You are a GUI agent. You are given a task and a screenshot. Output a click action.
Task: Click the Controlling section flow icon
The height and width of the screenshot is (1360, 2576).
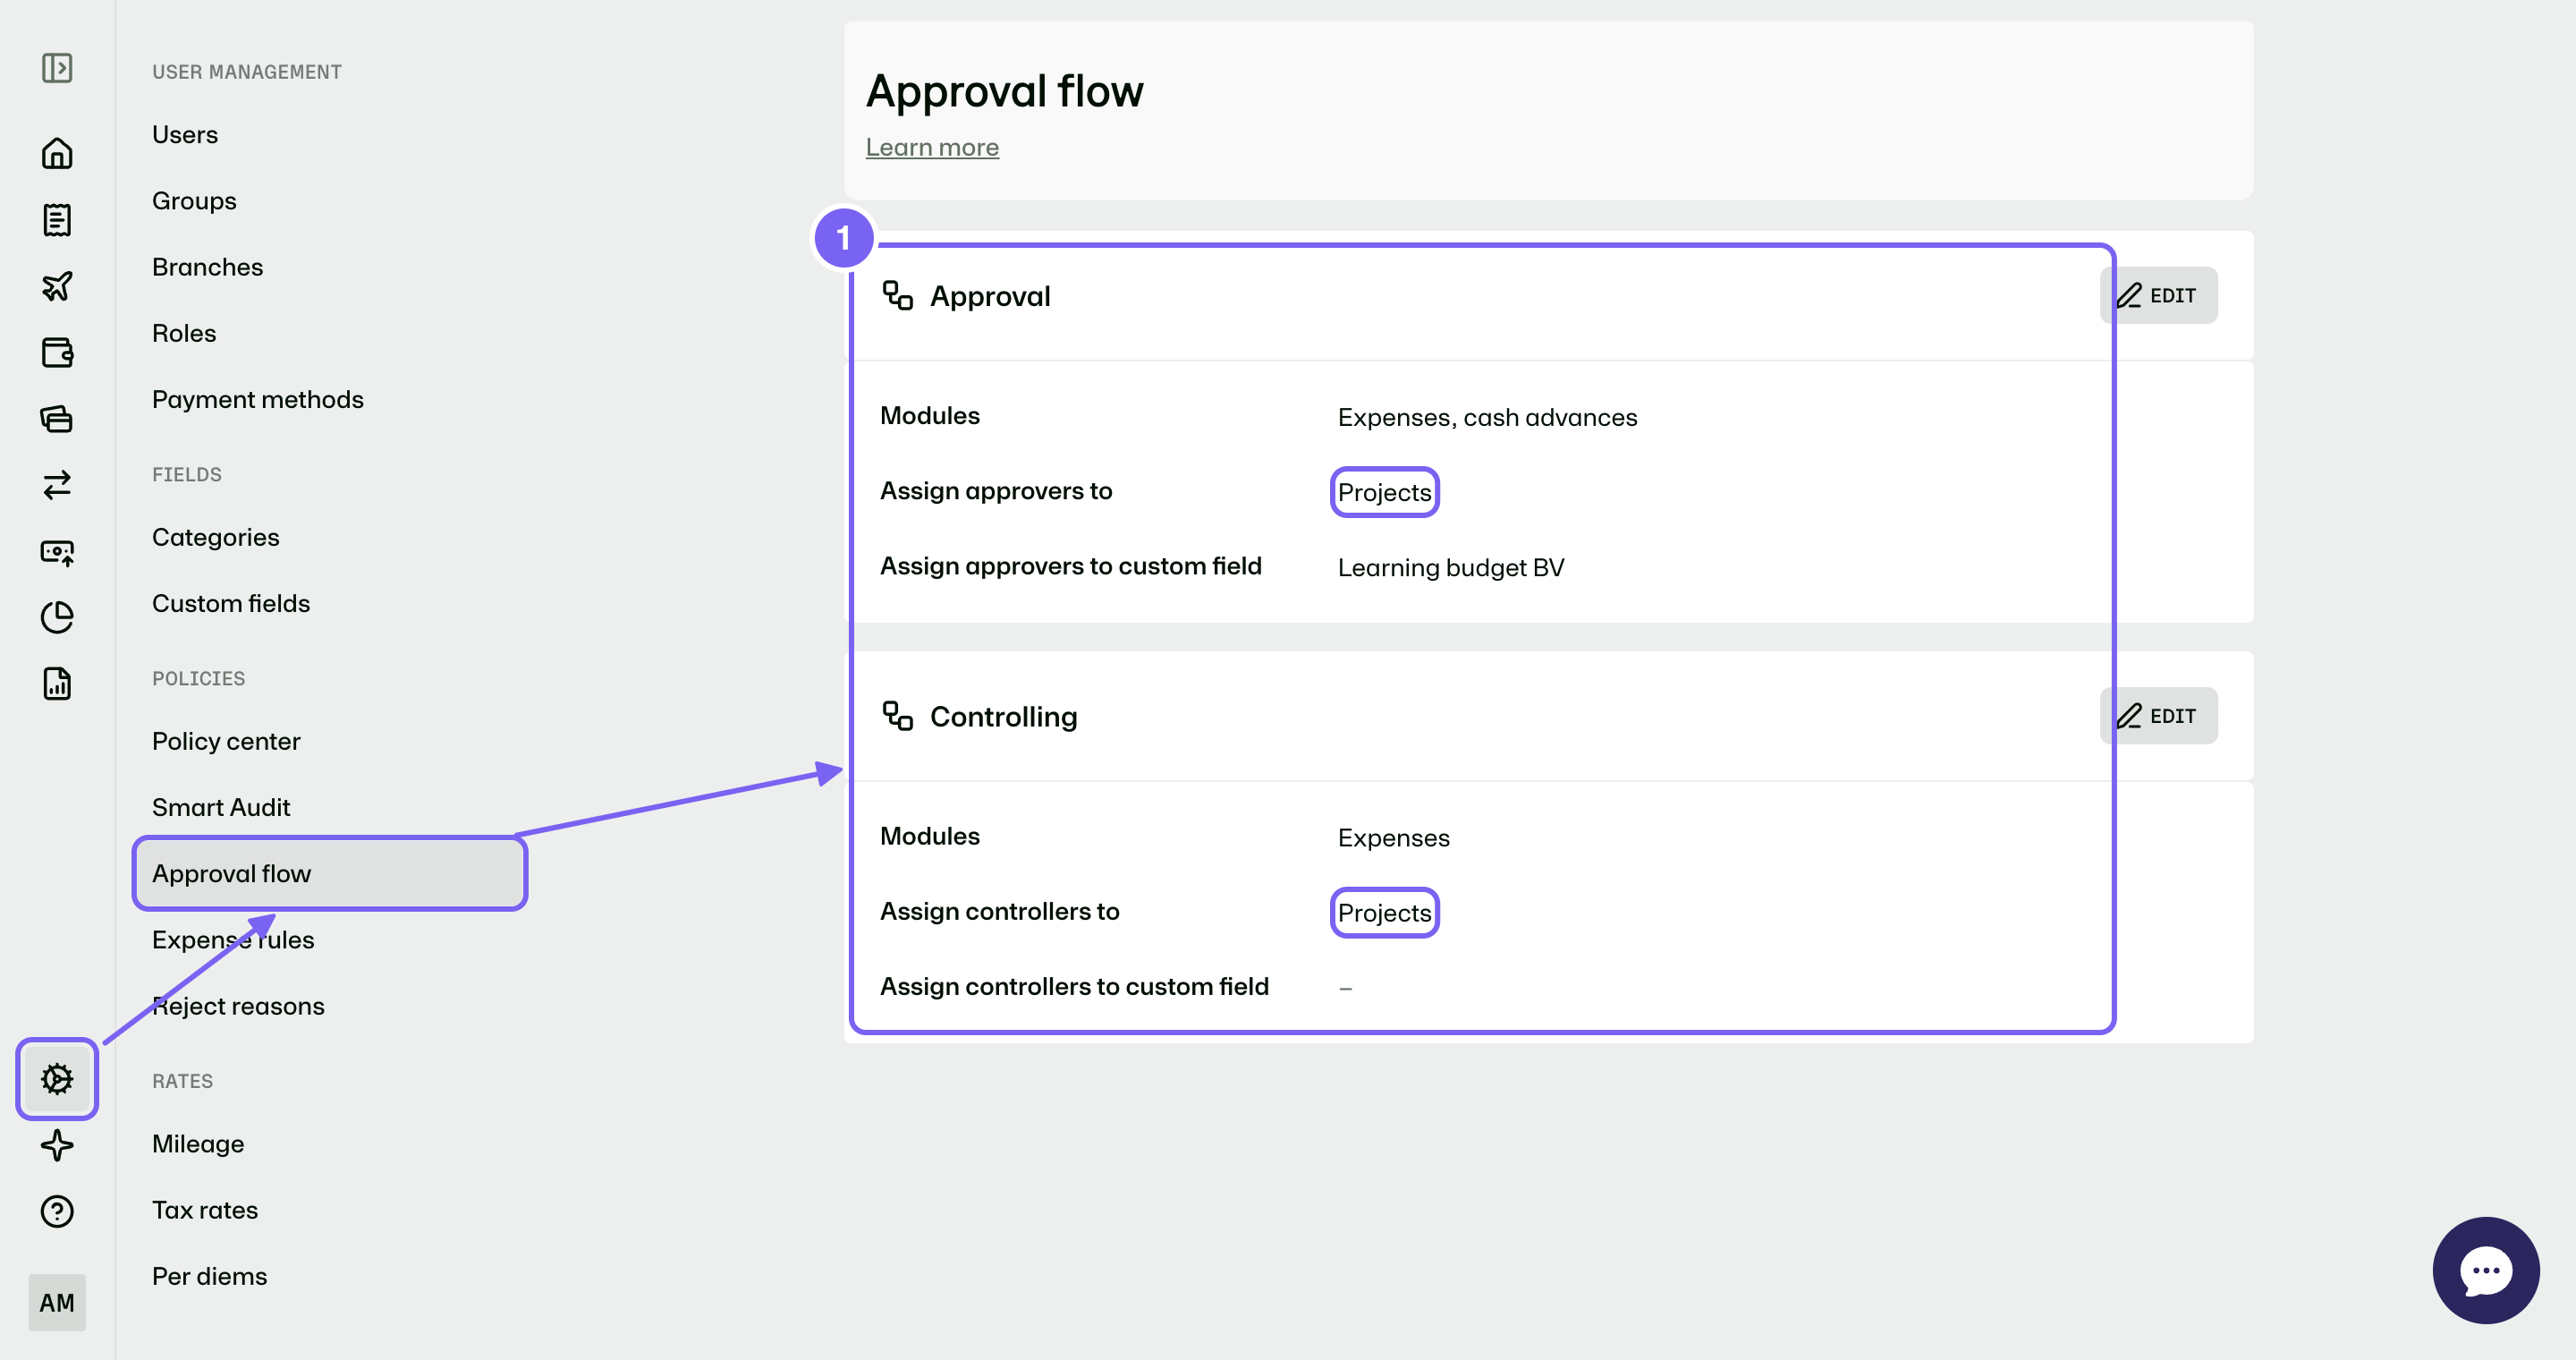[897, 716]
